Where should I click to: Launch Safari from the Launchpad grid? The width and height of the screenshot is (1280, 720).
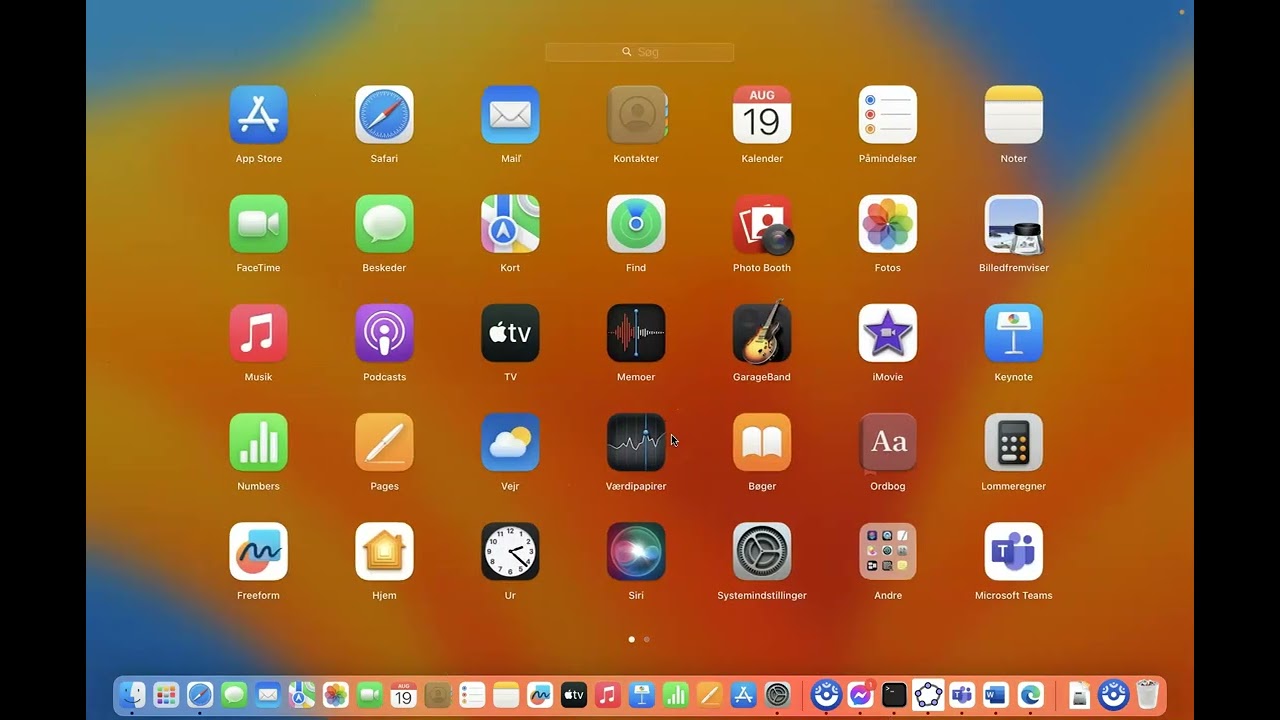384,115
